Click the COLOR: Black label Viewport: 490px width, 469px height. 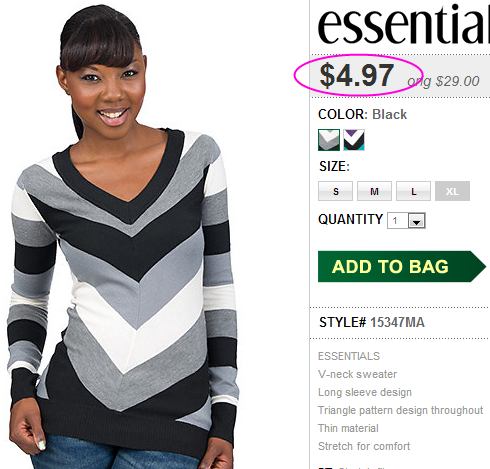point(362,114)
